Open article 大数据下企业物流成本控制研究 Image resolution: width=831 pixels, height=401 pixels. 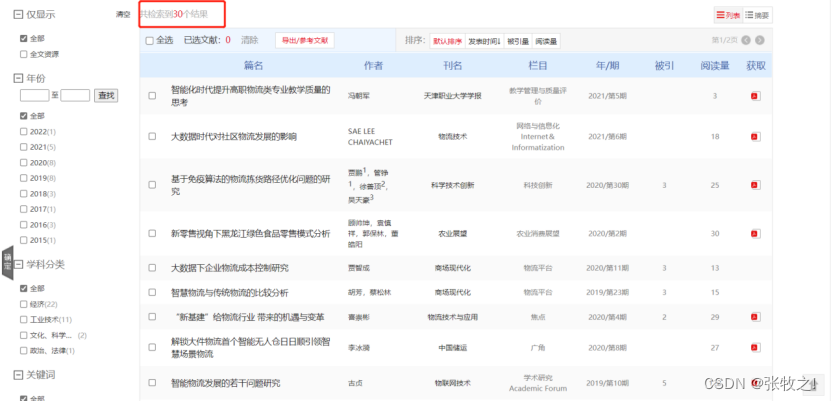point(229,268)
